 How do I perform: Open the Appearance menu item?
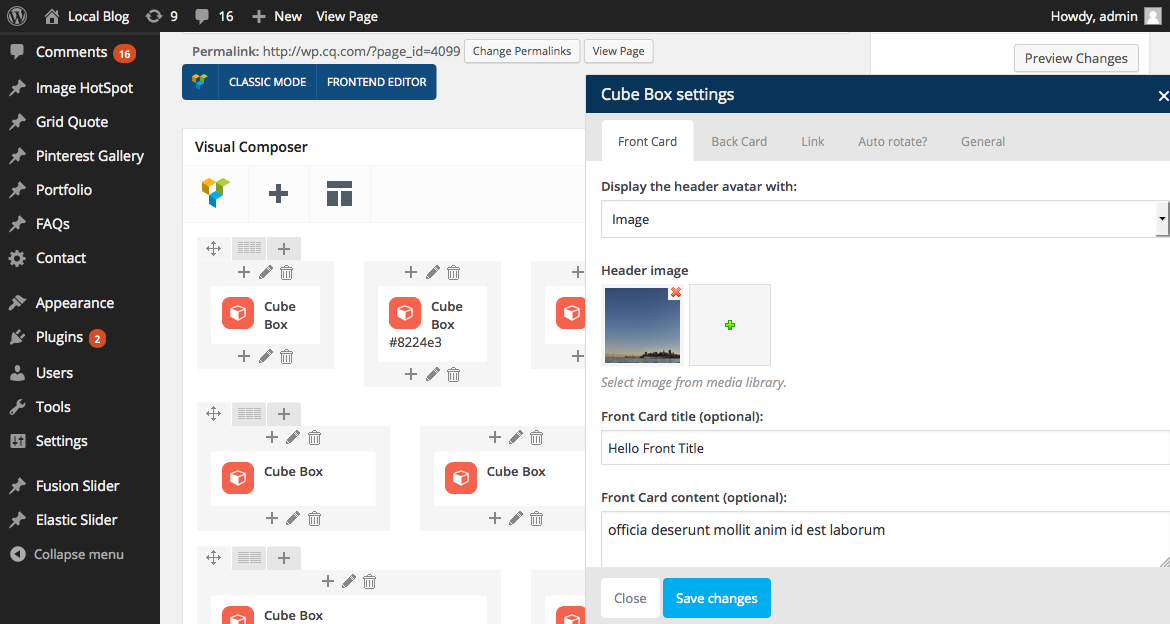[x=75, y=303]
